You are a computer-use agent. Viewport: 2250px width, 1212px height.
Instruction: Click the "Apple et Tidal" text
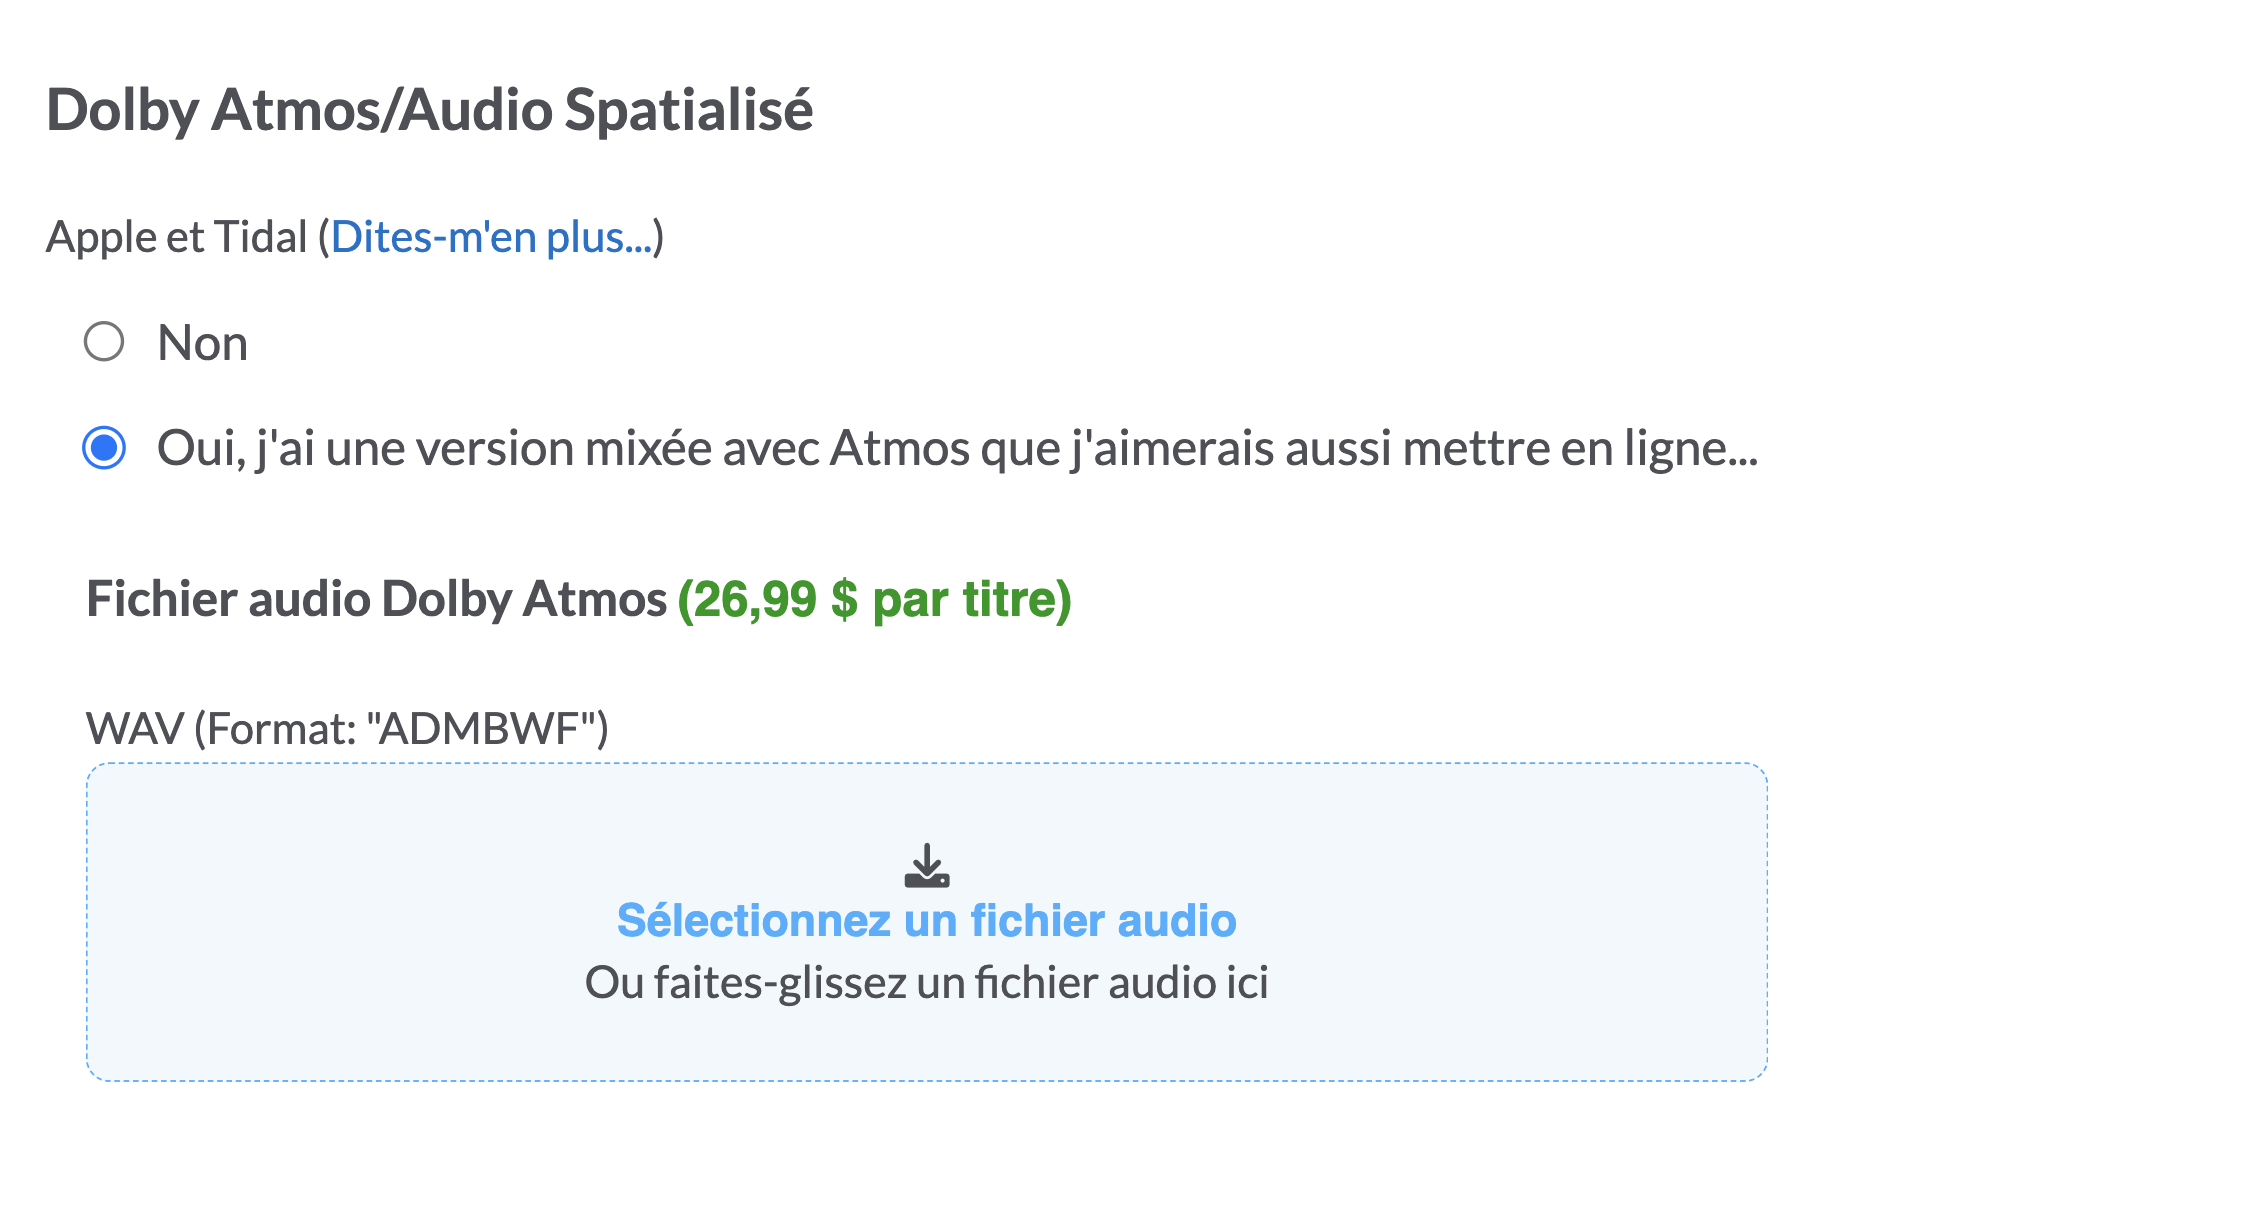177,238
